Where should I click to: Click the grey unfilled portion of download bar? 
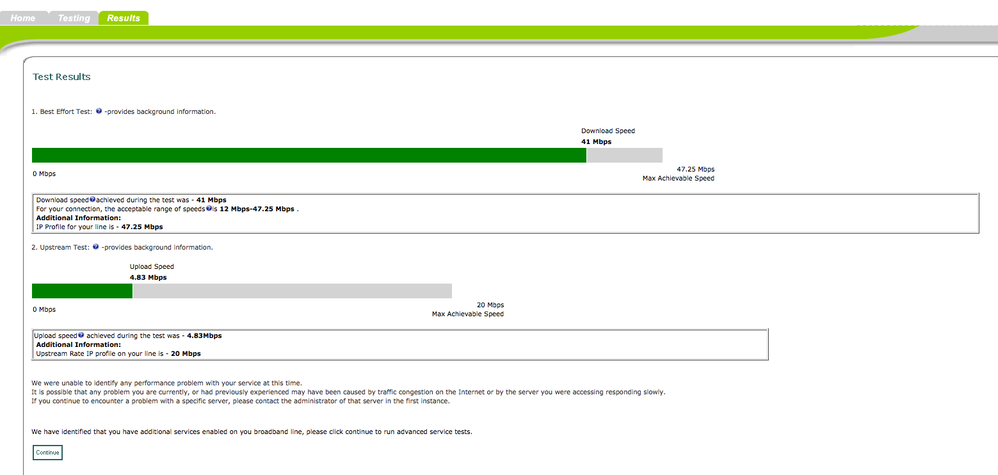click(624, 155)
